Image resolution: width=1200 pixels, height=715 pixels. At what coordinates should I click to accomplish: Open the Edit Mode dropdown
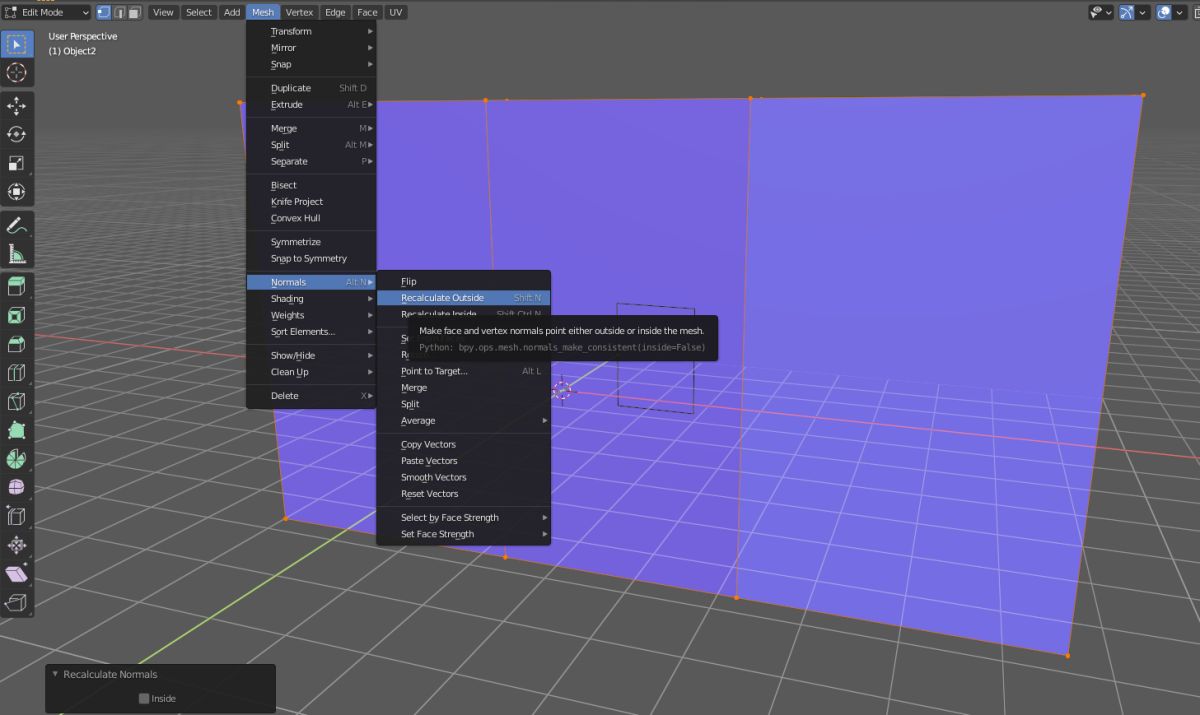click(47, 12)
